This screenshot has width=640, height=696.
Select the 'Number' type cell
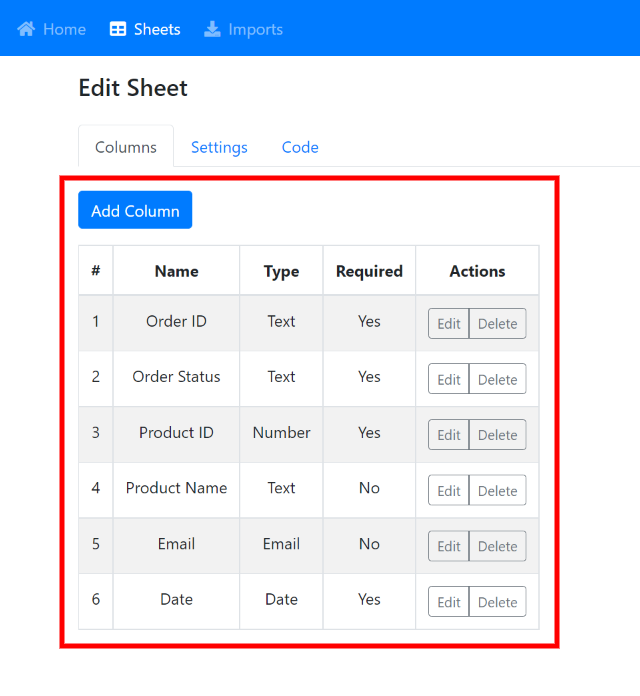click(x=281, y=433)
